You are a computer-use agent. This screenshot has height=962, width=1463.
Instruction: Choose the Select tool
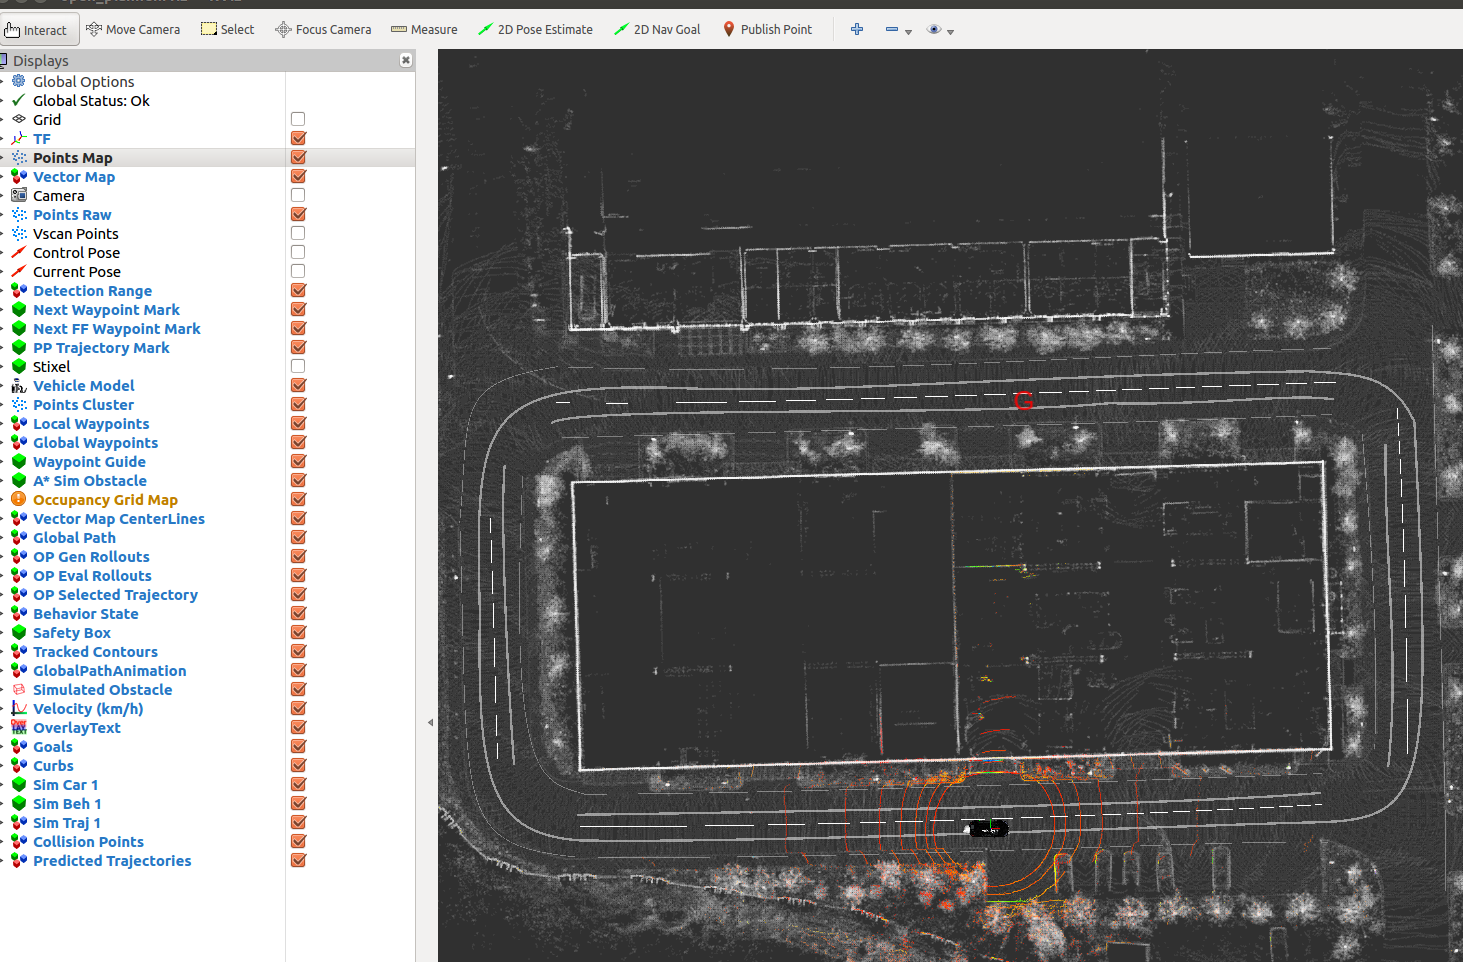228,29
